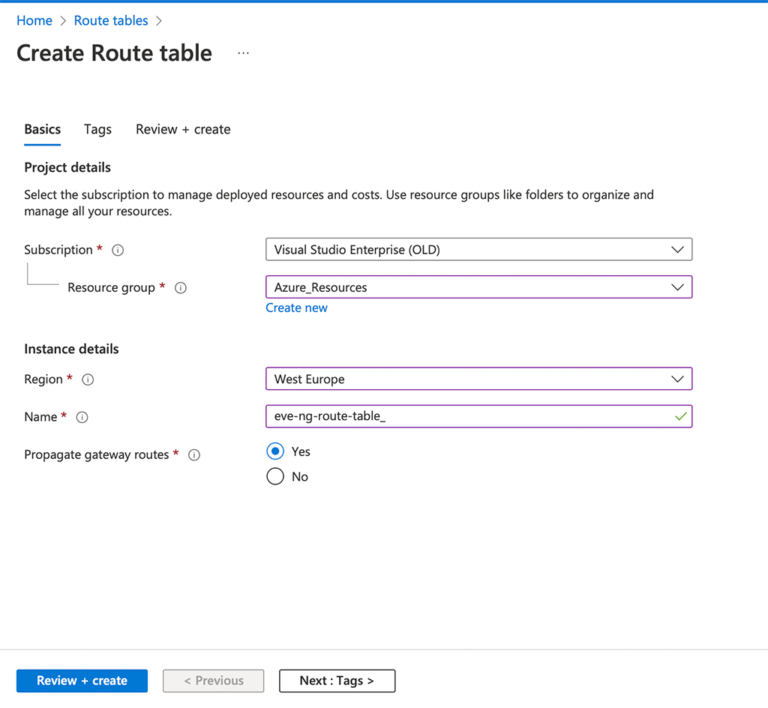Image resolution: width=768 pixels, height=708 pixels.
Task: Open the Review + create tab
Action: pyautogui.click(x=183, y=129)
